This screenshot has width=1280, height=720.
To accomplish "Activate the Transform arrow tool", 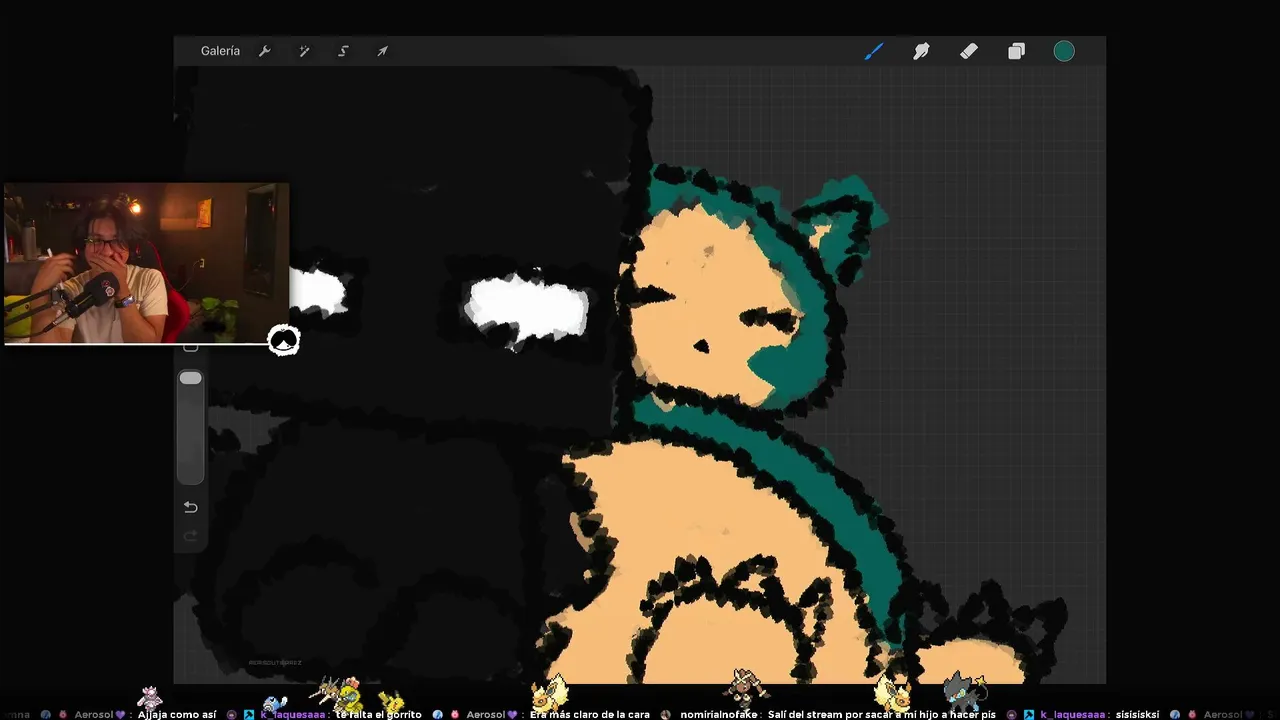I will [382, 51].
